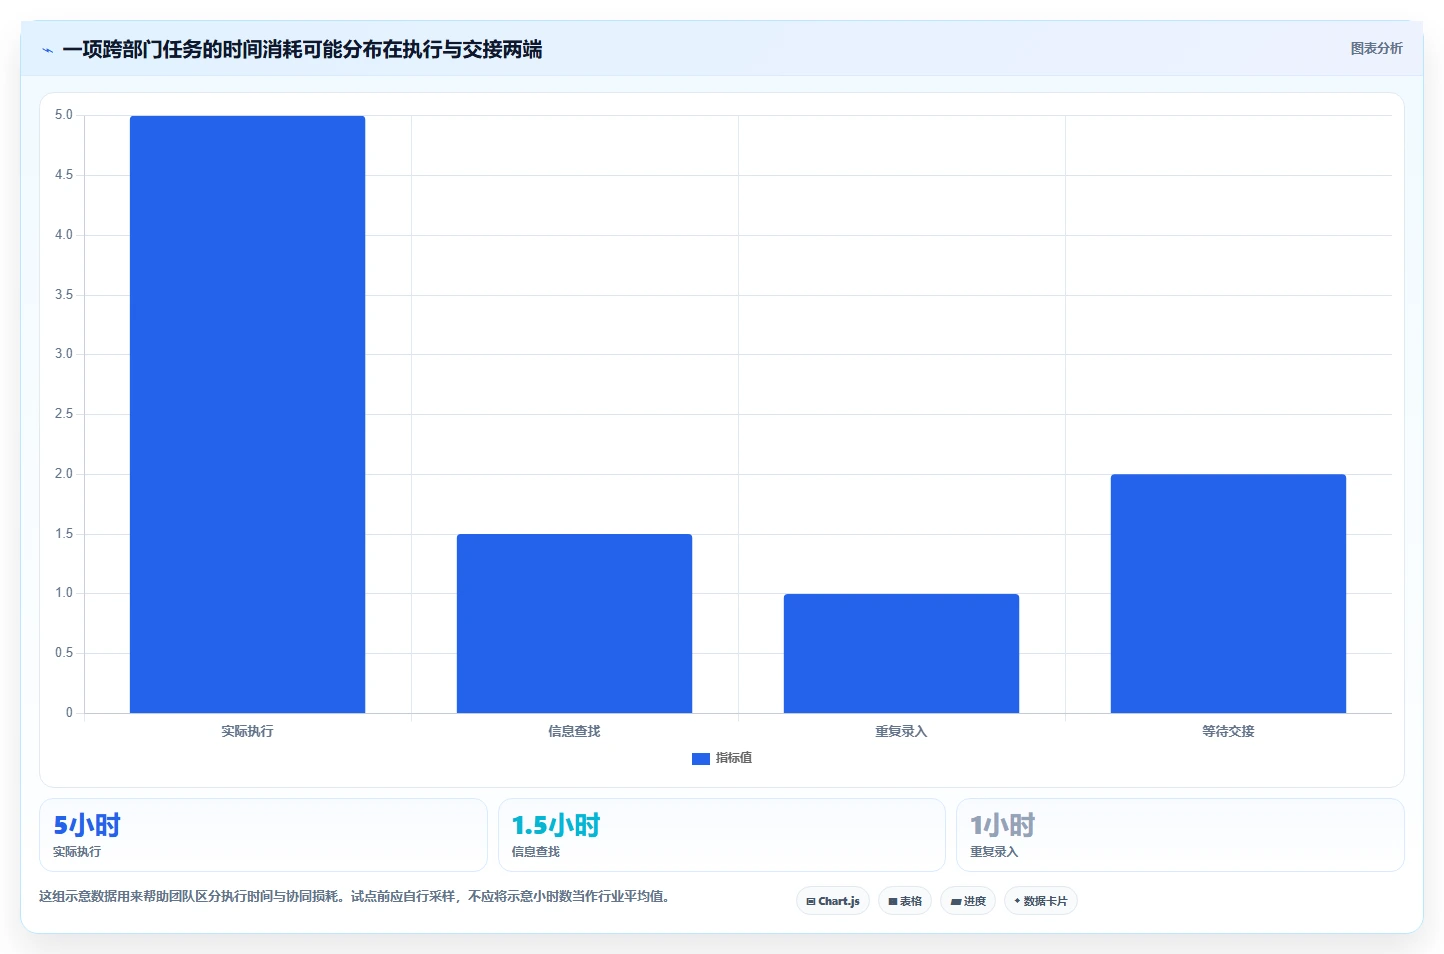Viewport: 1444px width, 954px height.
Task: Click the footnote beginning 这组示意数据
Action: (354, 896)
